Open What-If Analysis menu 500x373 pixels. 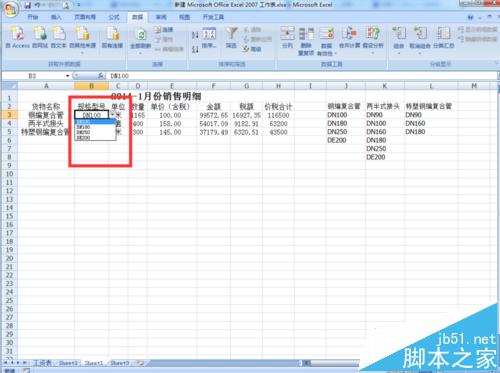[x=373, y=39]
